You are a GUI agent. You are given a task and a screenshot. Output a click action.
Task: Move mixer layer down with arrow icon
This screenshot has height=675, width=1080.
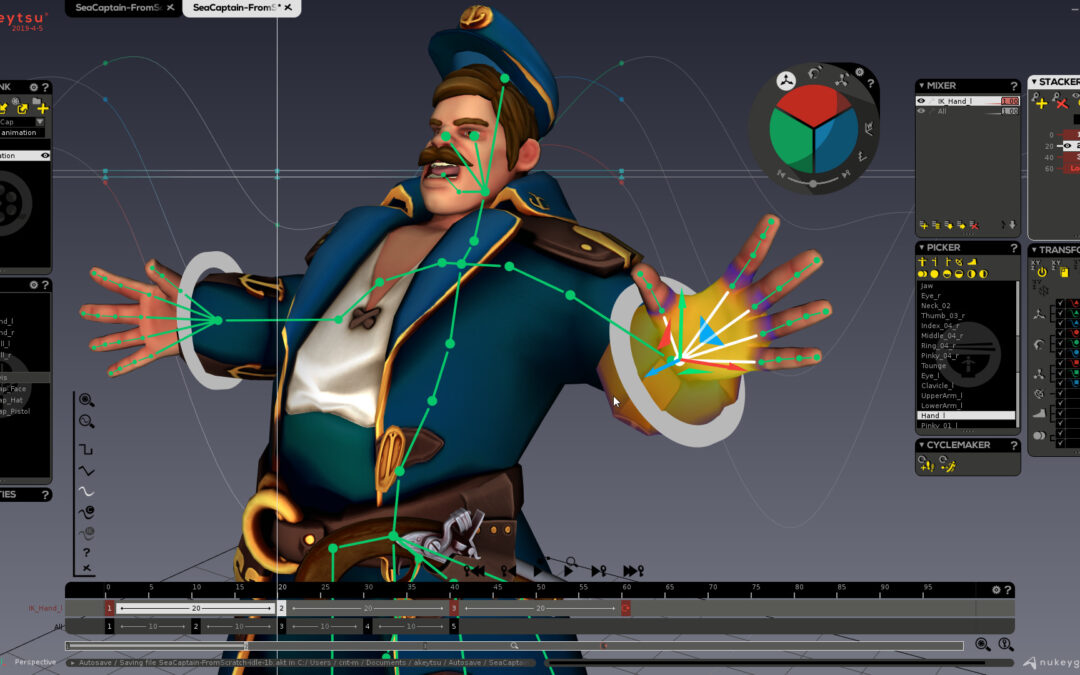pos(1012,225)
